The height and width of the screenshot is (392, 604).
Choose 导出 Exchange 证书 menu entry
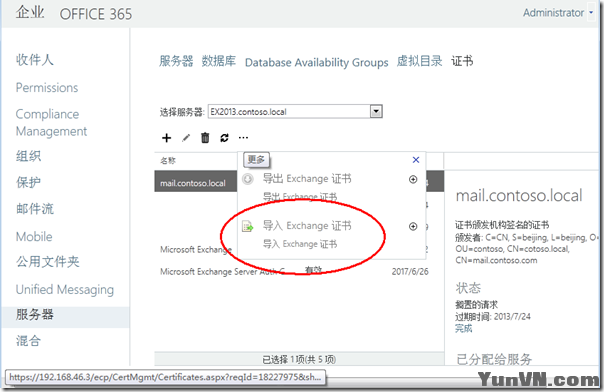(307, 179)
